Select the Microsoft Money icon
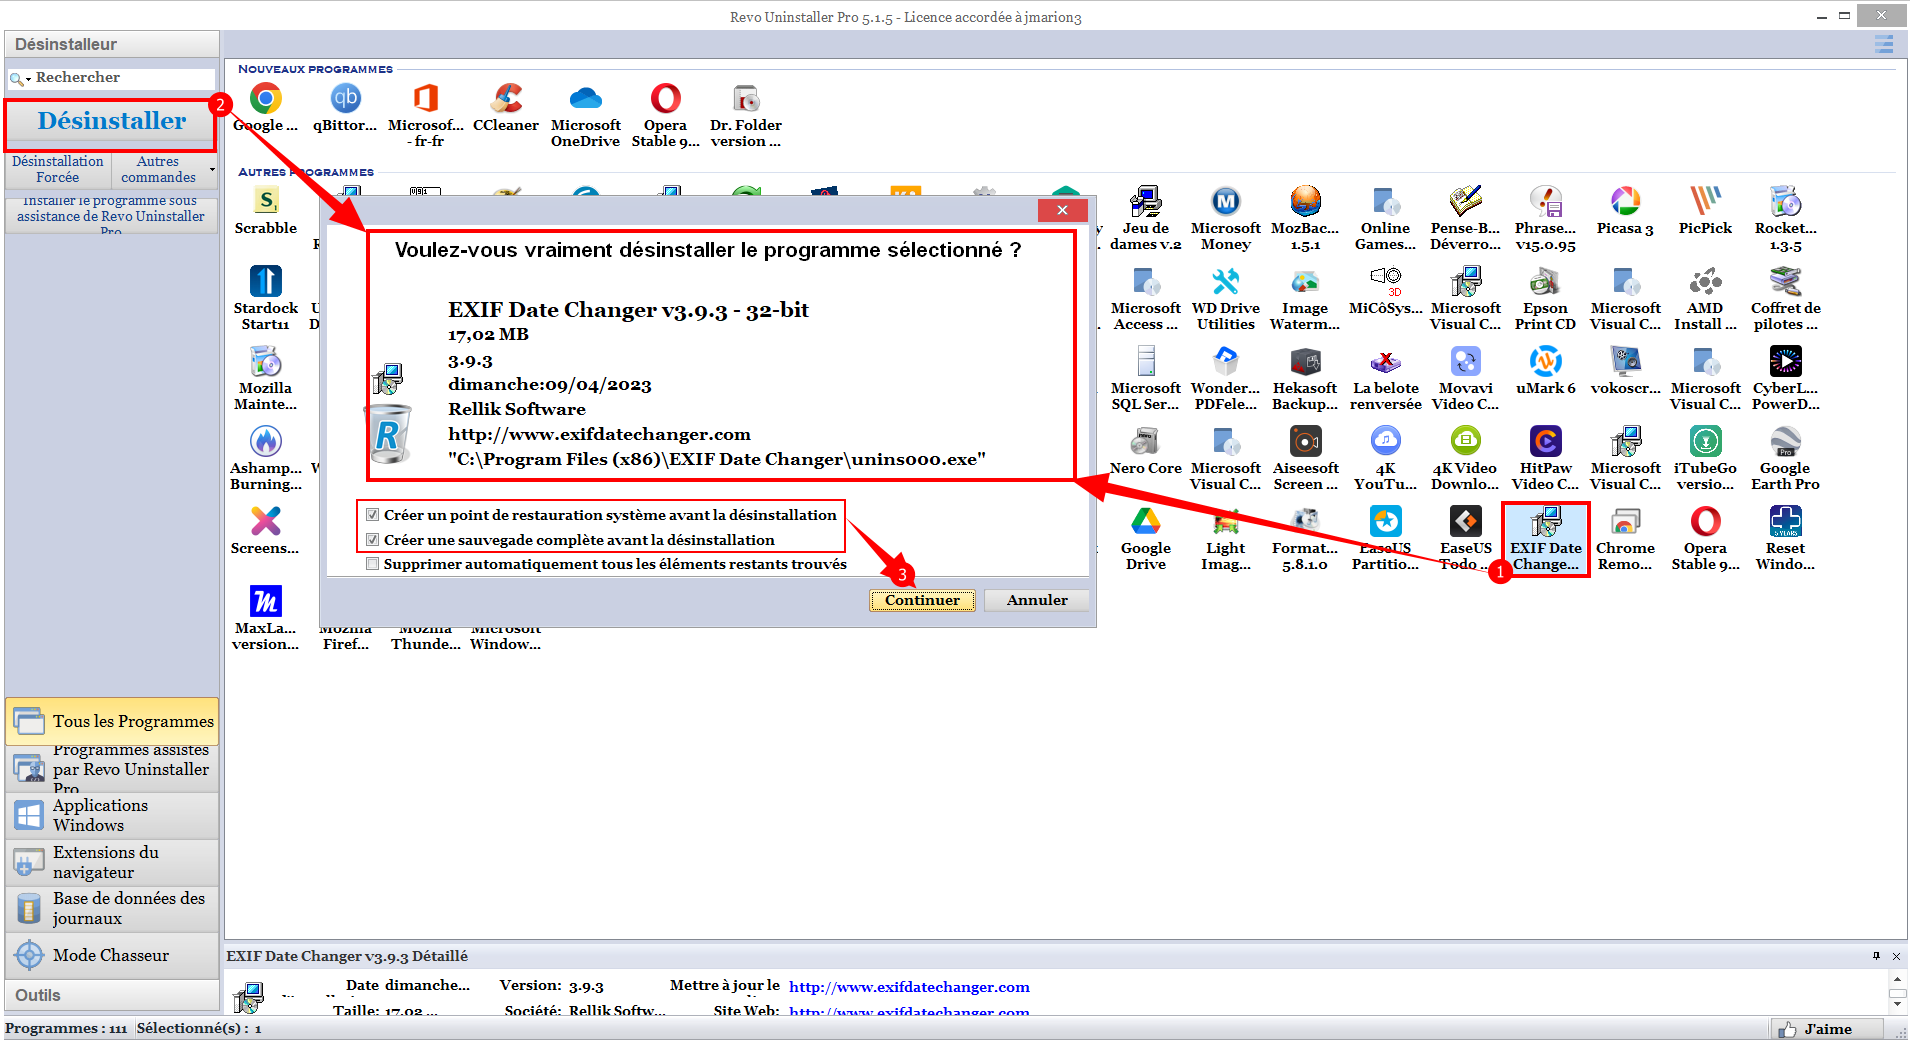The width and height of the screenshot is (1910, 1047). [1226, 202]
